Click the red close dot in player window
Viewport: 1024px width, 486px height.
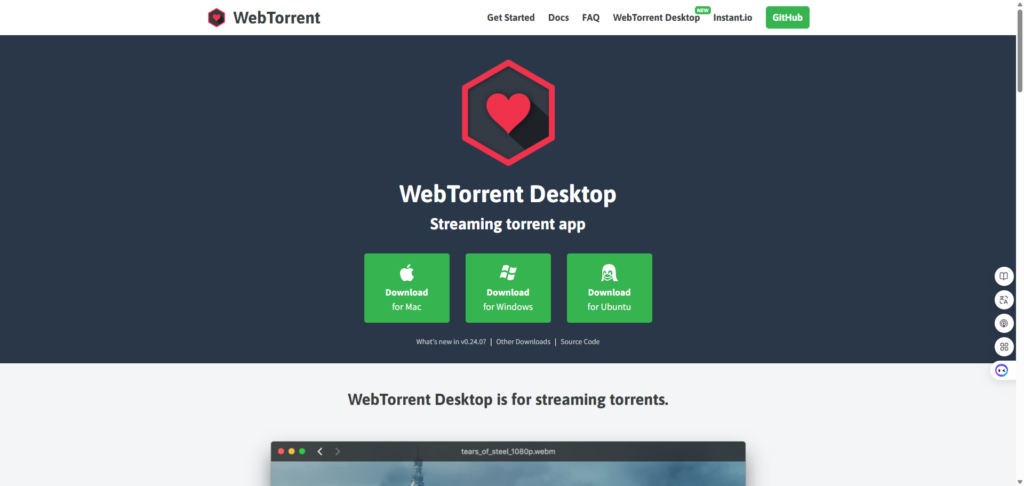pyautogui.click(x=281, y=451)
